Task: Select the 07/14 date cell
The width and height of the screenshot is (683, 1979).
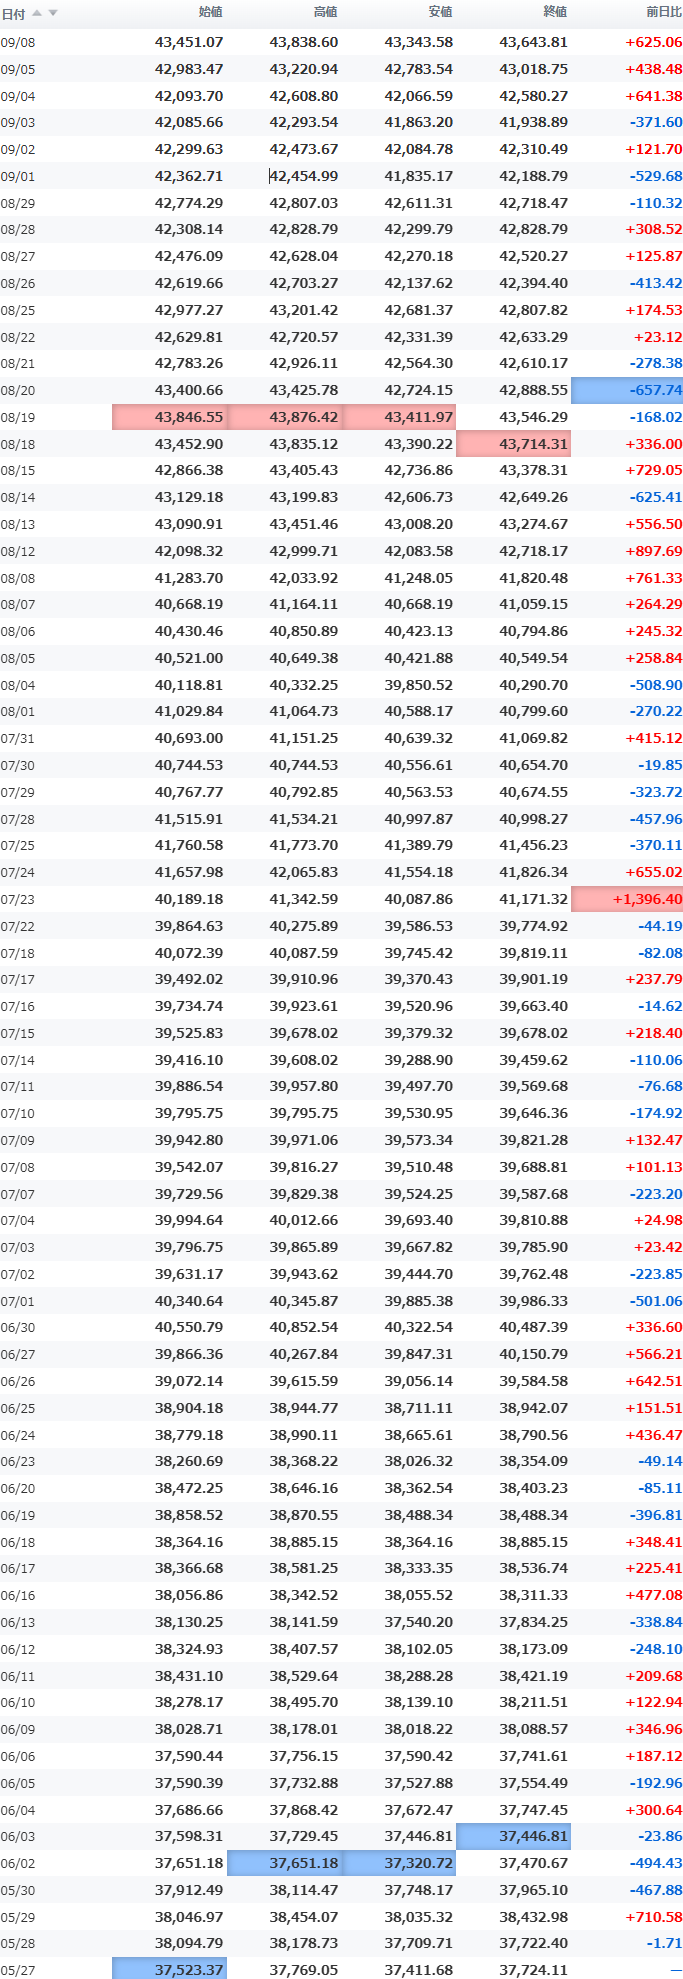Action: pos(18,1061)
